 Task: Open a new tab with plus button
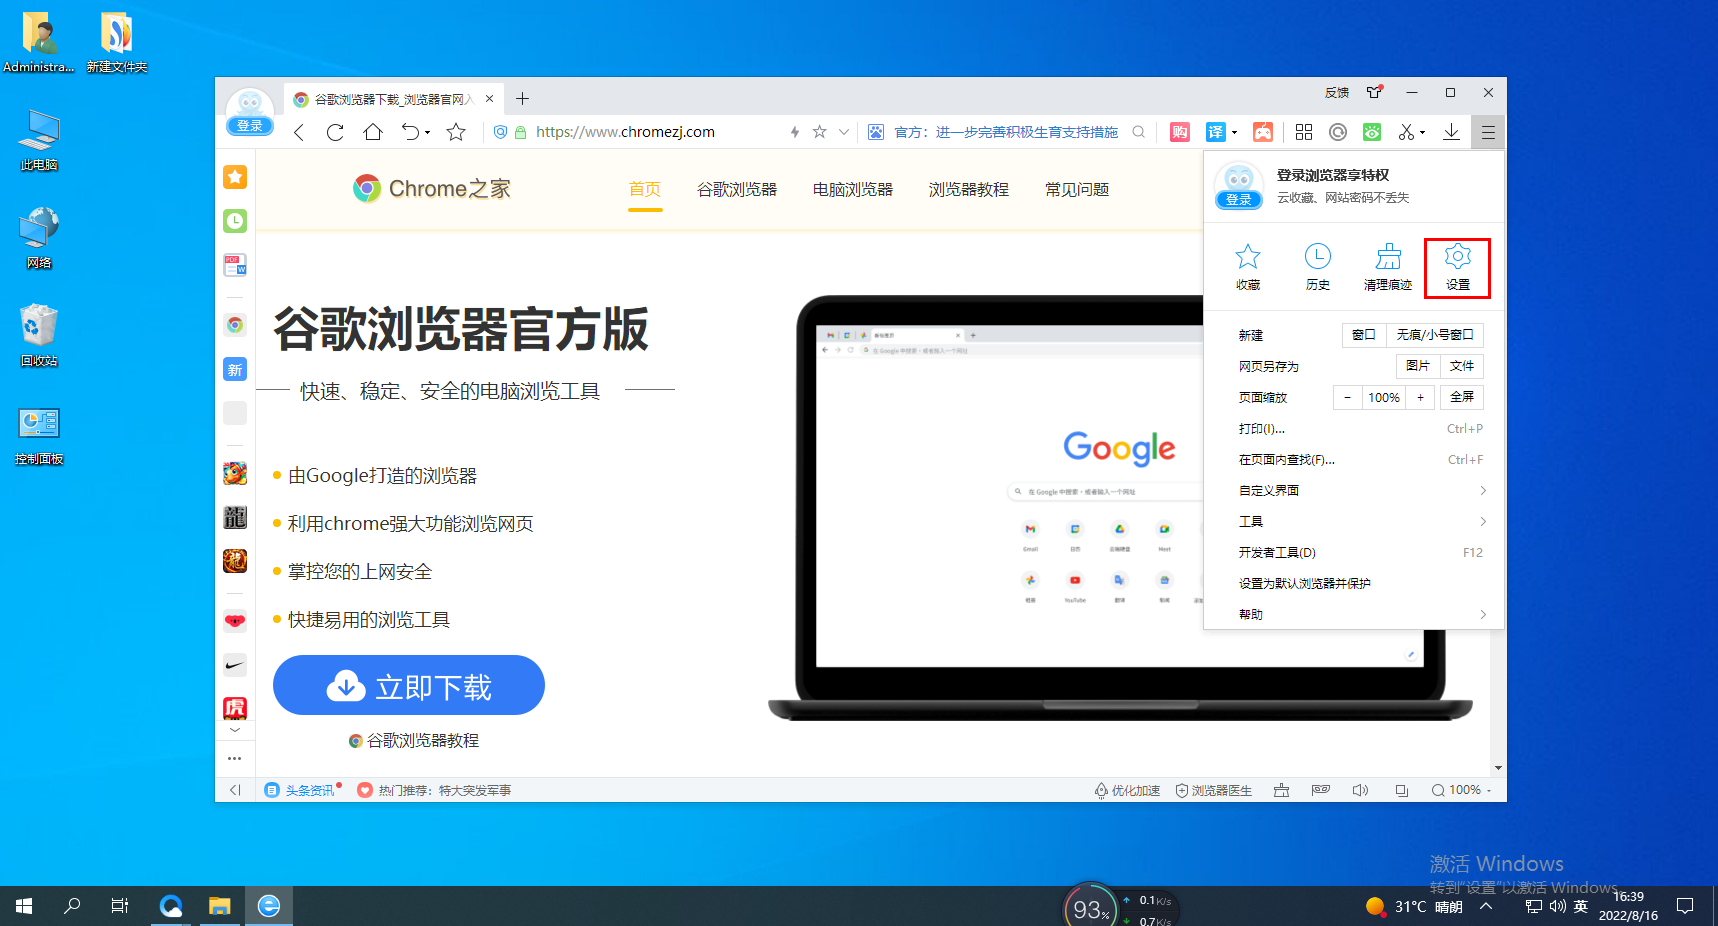point(522,98)
